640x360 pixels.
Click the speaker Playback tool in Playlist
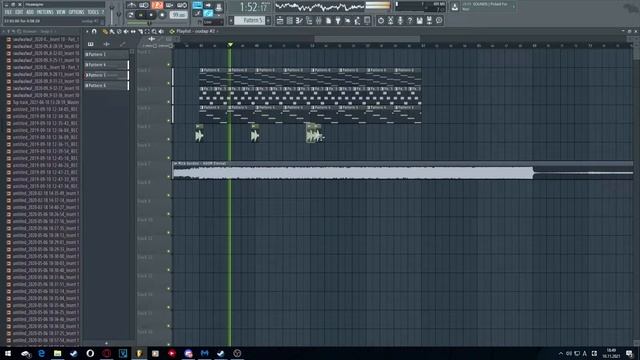(x=161, y=31)
